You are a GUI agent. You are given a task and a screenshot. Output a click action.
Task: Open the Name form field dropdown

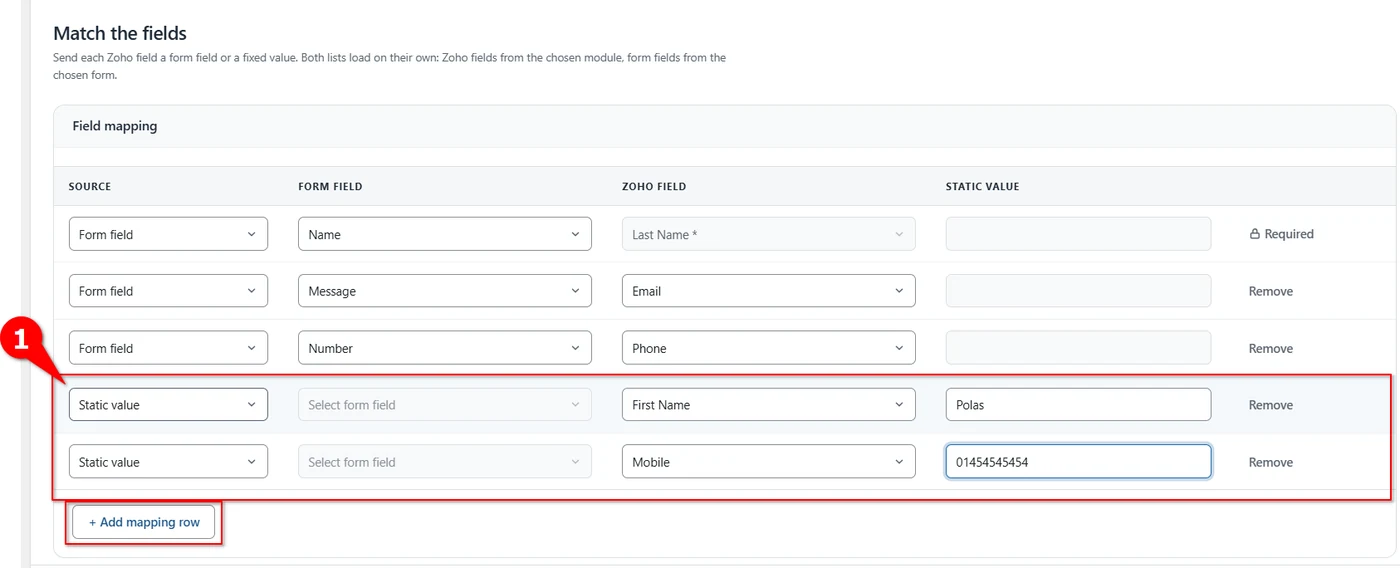pyautogui.click(x=445, y=234)
